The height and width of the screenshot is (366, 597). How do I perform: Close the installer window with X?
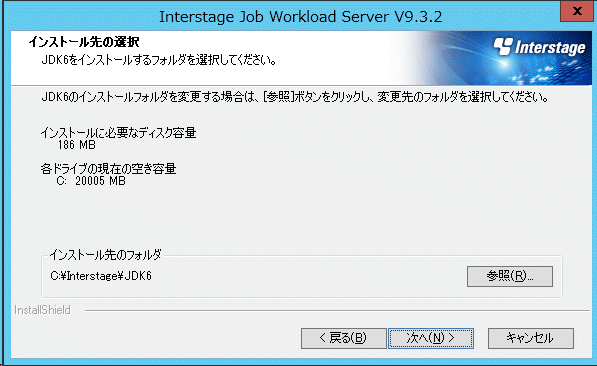click(577, 11)
